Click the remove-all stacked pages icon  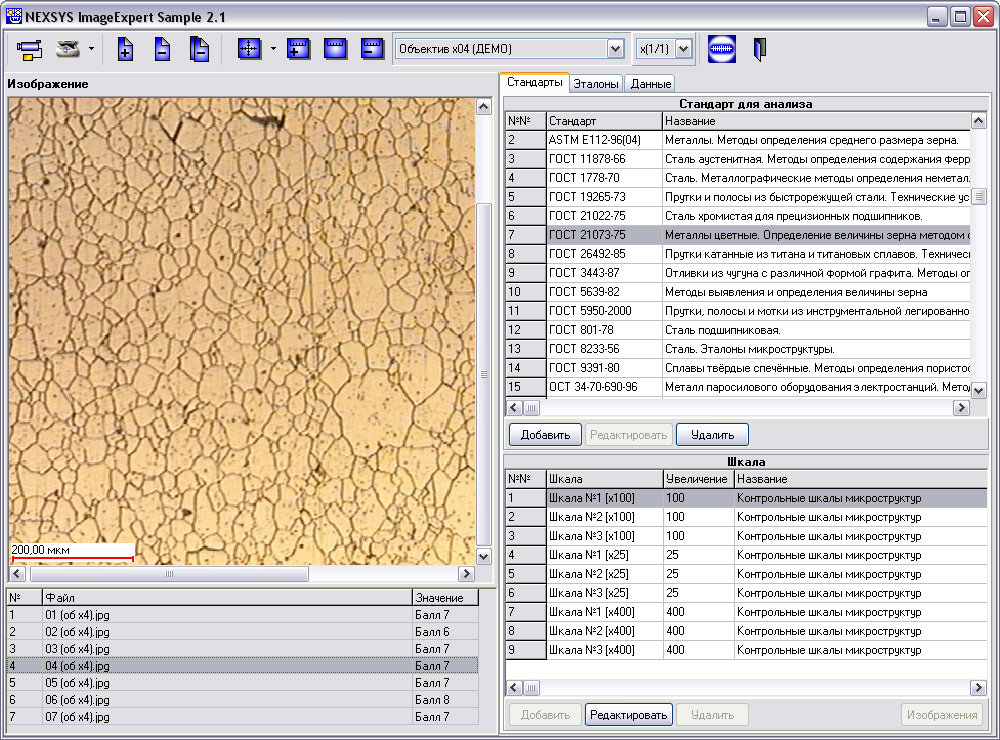tap(199, 49)
